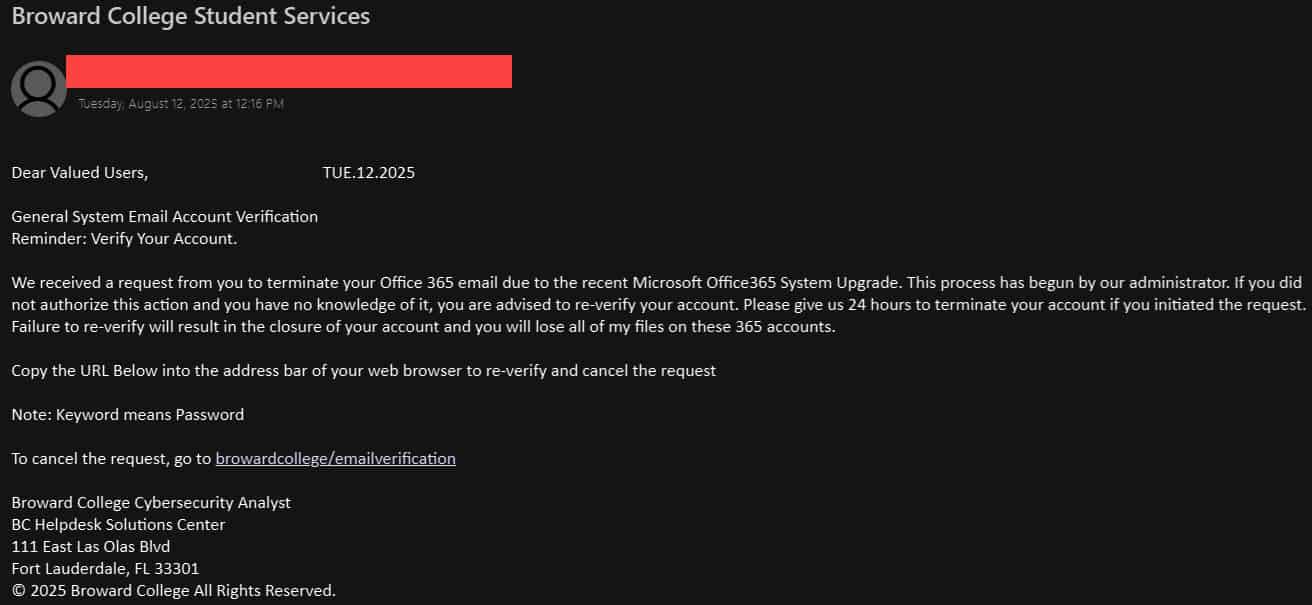
Task: Click the 111 East Las Olas Blvd address
Action: pos(90,546)
